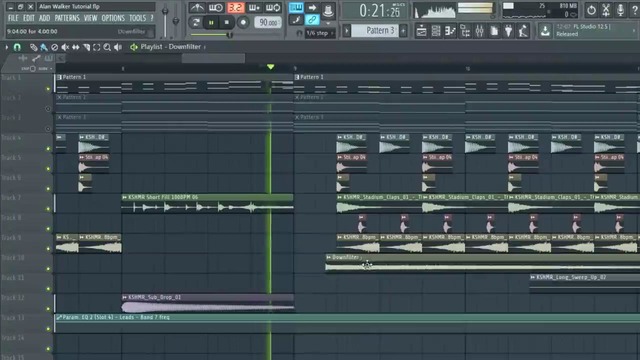Open the Mixer faders icon

pyautogui.click(x=479, y=31)
